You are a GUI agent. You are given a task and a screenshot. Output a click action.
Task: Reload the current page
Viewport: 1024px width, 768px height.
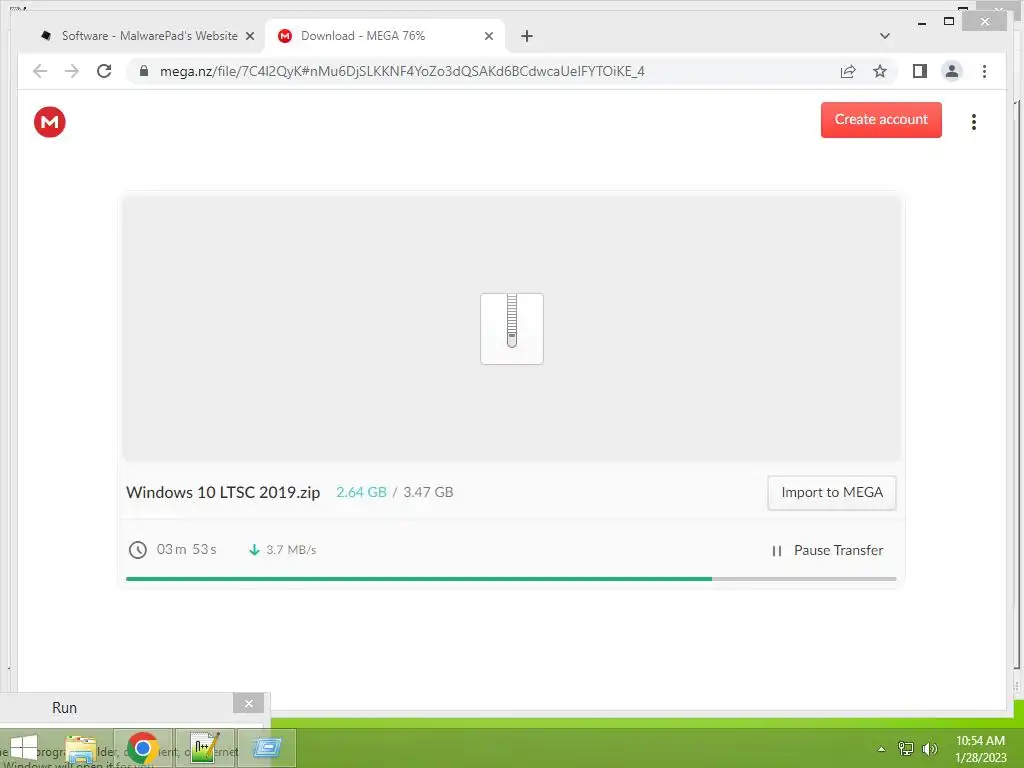[x=104, y=71]
